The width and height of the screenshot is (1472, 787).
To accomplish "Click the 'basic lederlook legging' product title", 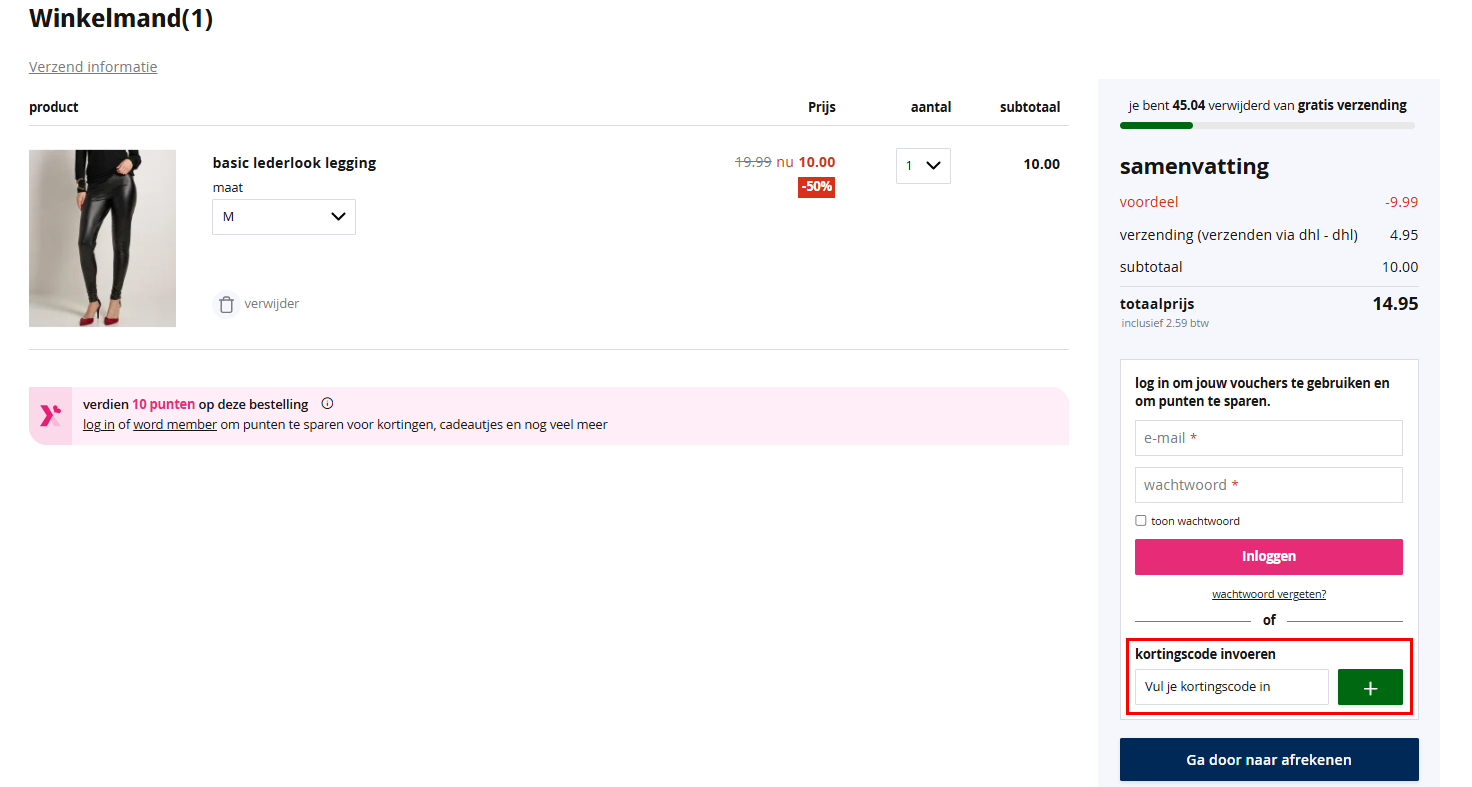I will pos(294,163).
